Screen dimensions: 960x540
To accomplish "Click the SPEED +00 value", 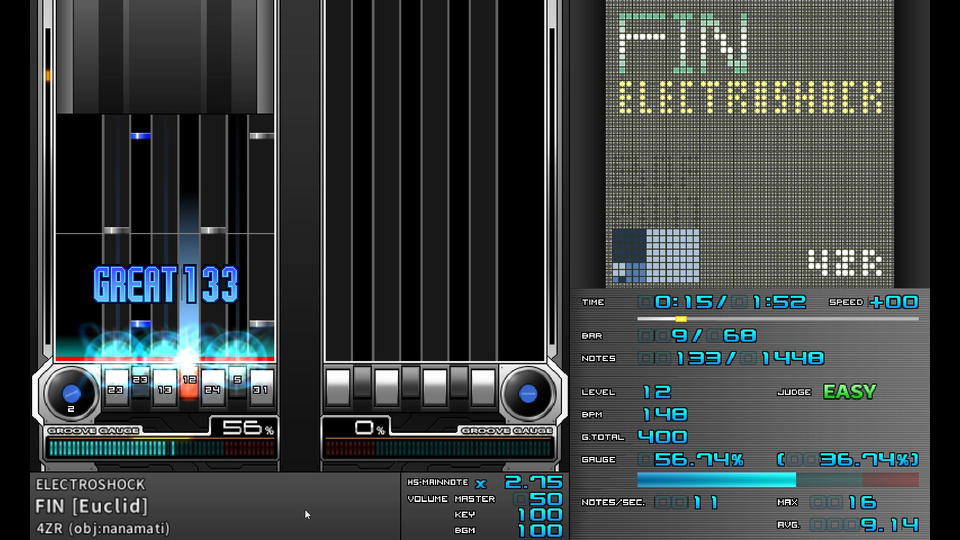I will (894, 302).
